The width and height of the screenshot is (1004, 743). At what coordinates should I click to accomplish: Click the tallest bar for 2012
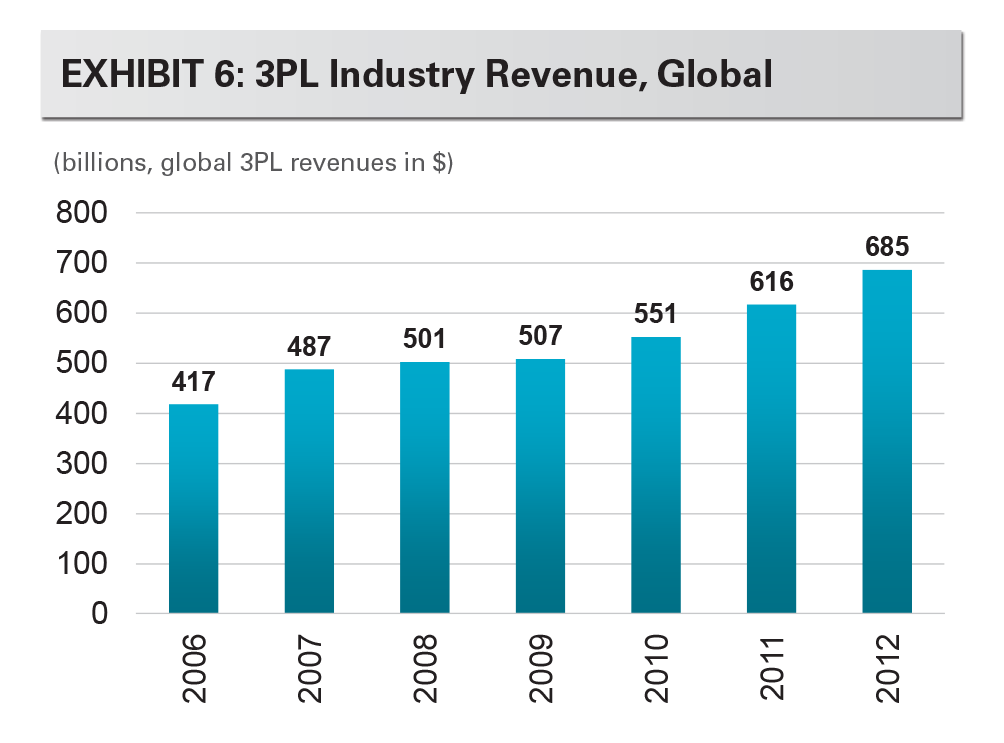886,441
